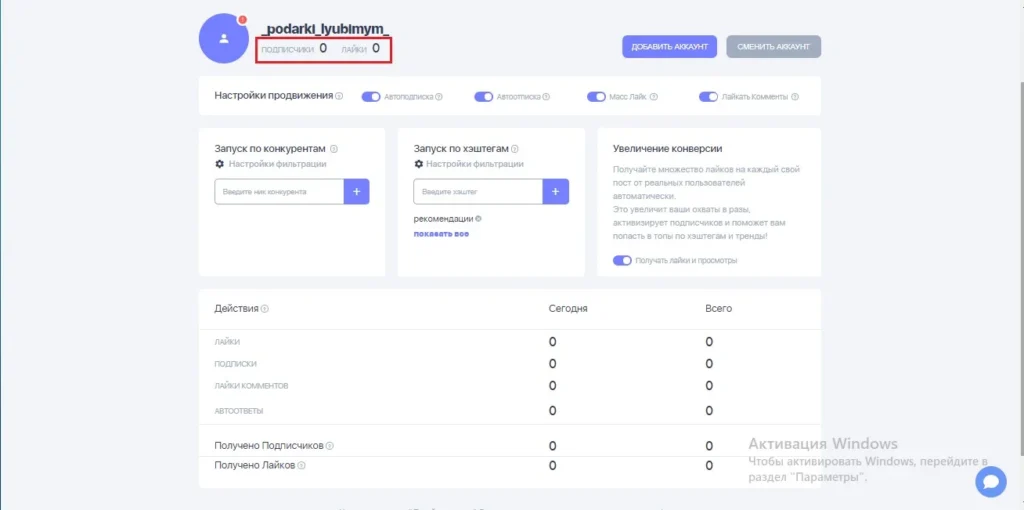
Task: Click info icon next to рекомендации
Action: tap(478, 219)
